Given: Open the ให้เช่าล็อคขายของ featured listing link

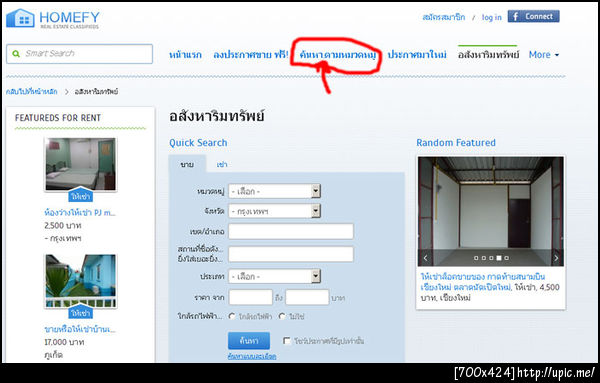Looking at the screenshot, I should click(x=483, y=282).
